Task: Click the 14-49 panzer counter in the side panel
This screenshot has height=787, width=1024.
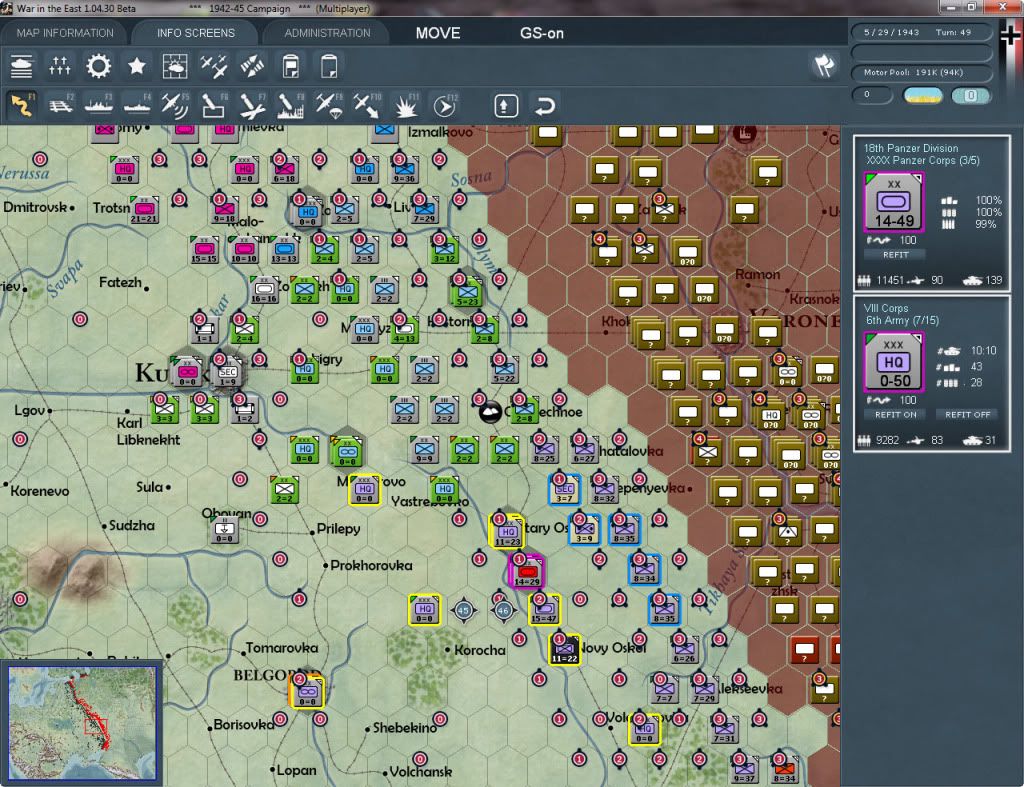Action: tap(894, 202)
